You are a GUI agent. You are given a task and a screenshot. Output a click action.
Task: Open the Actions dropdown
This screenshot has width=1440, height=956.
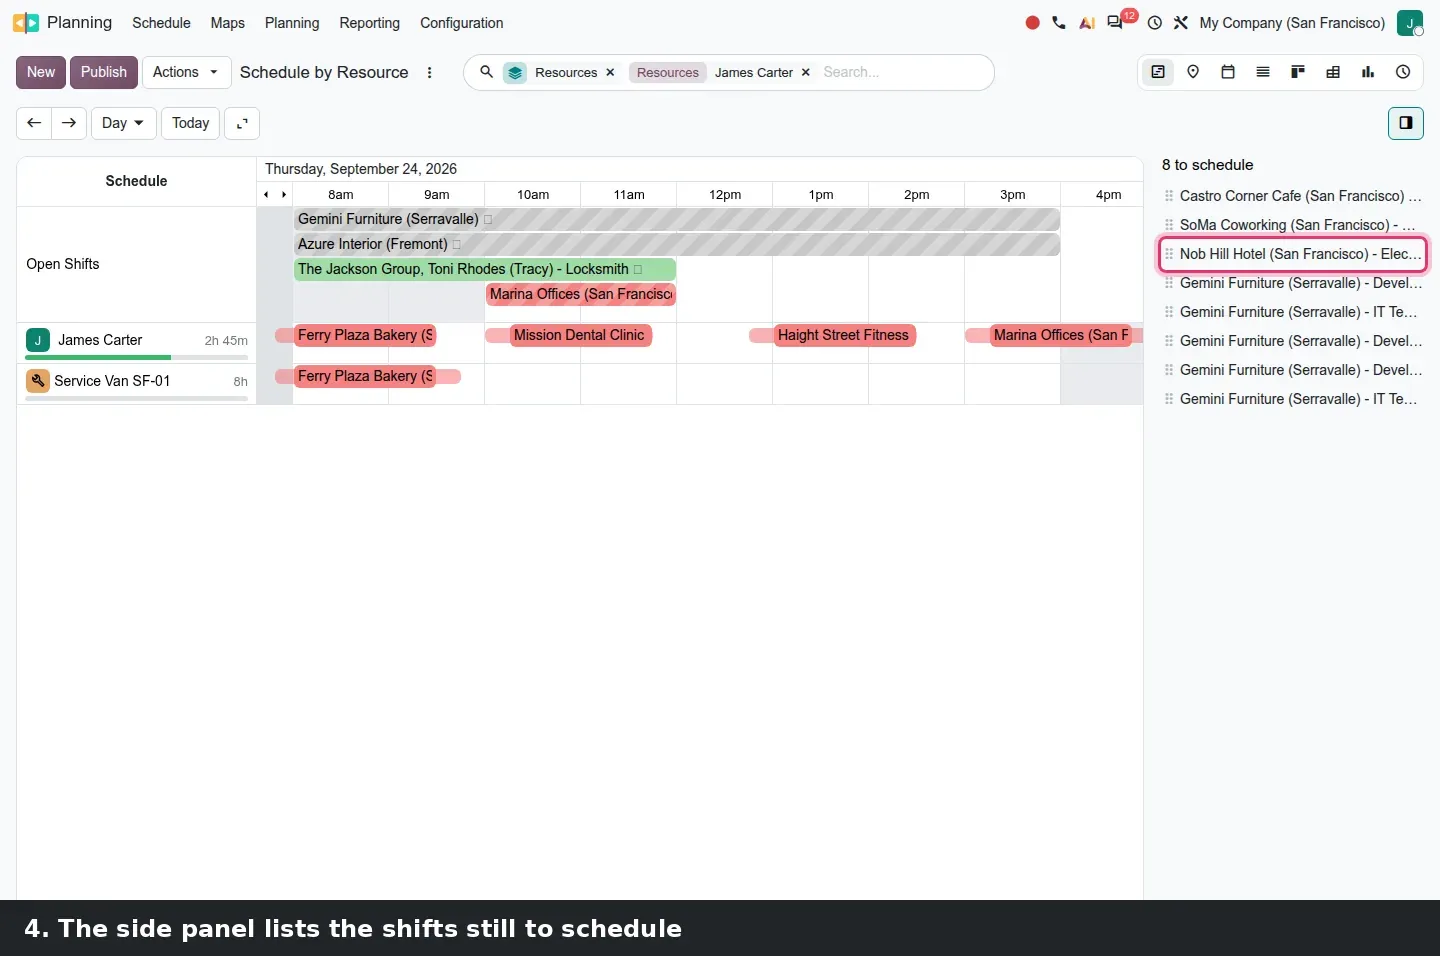click(x=186, y=72)
